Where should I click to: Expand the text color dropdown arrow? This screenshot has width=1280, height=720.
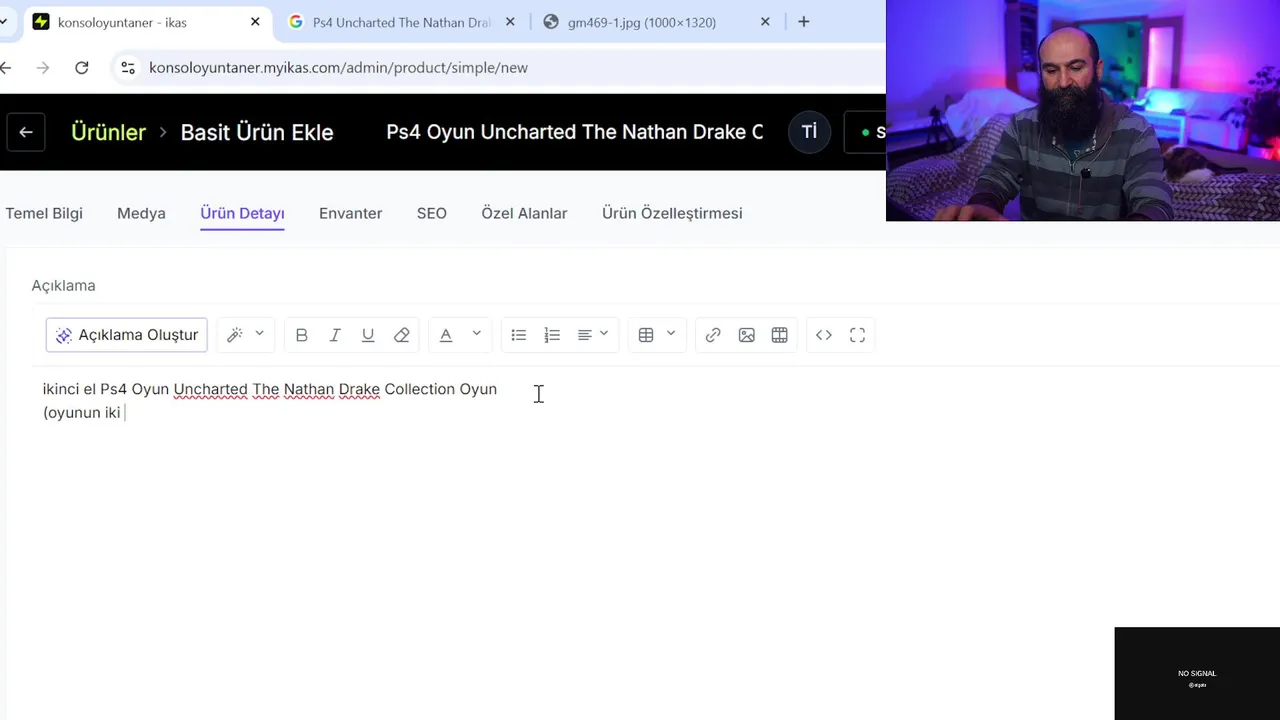pos(476,334)
